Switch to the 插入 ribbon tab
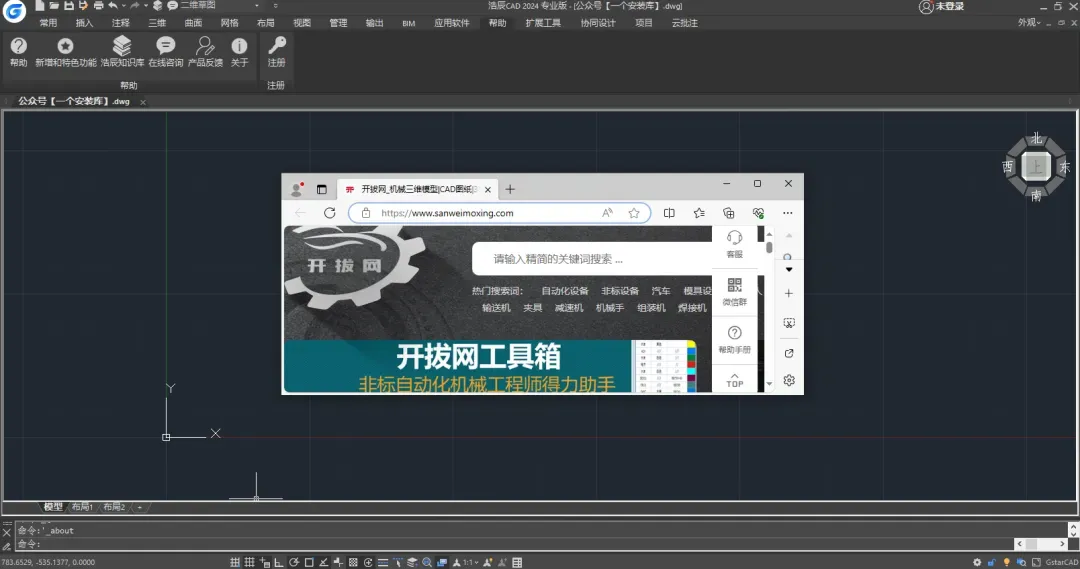Image resolution: width=1080 pixels, height=569 pixels. [84, 23]
